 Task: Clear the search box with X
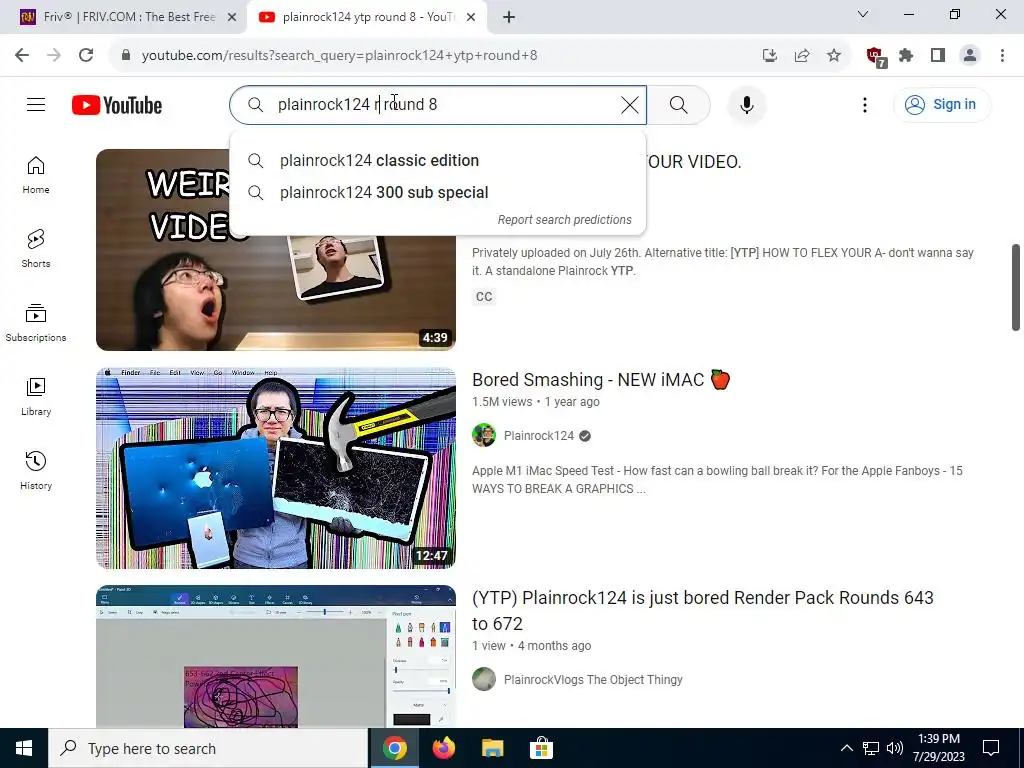coord(630,104)
